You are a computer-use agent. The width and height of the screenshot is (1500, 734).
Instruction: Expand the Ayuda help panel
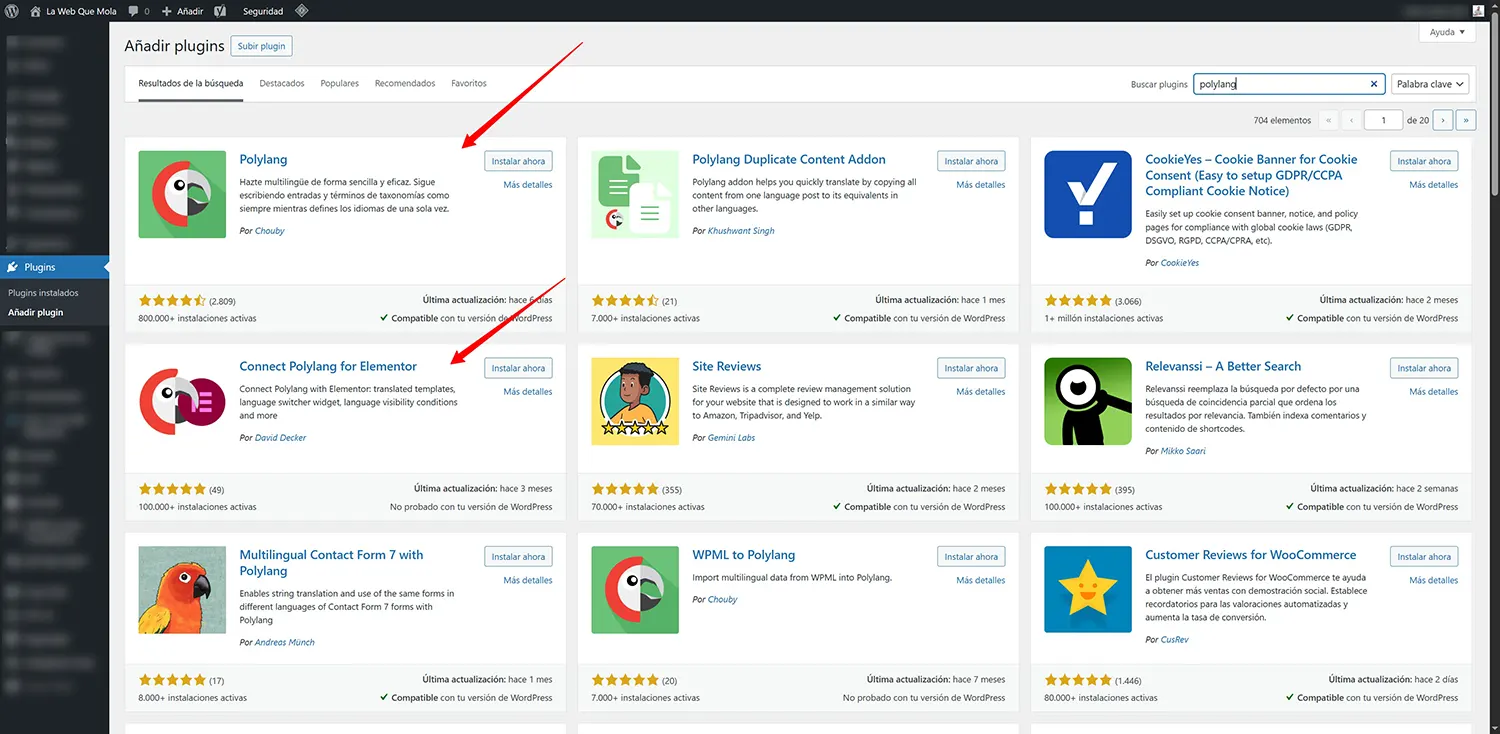coord(1446,32)
